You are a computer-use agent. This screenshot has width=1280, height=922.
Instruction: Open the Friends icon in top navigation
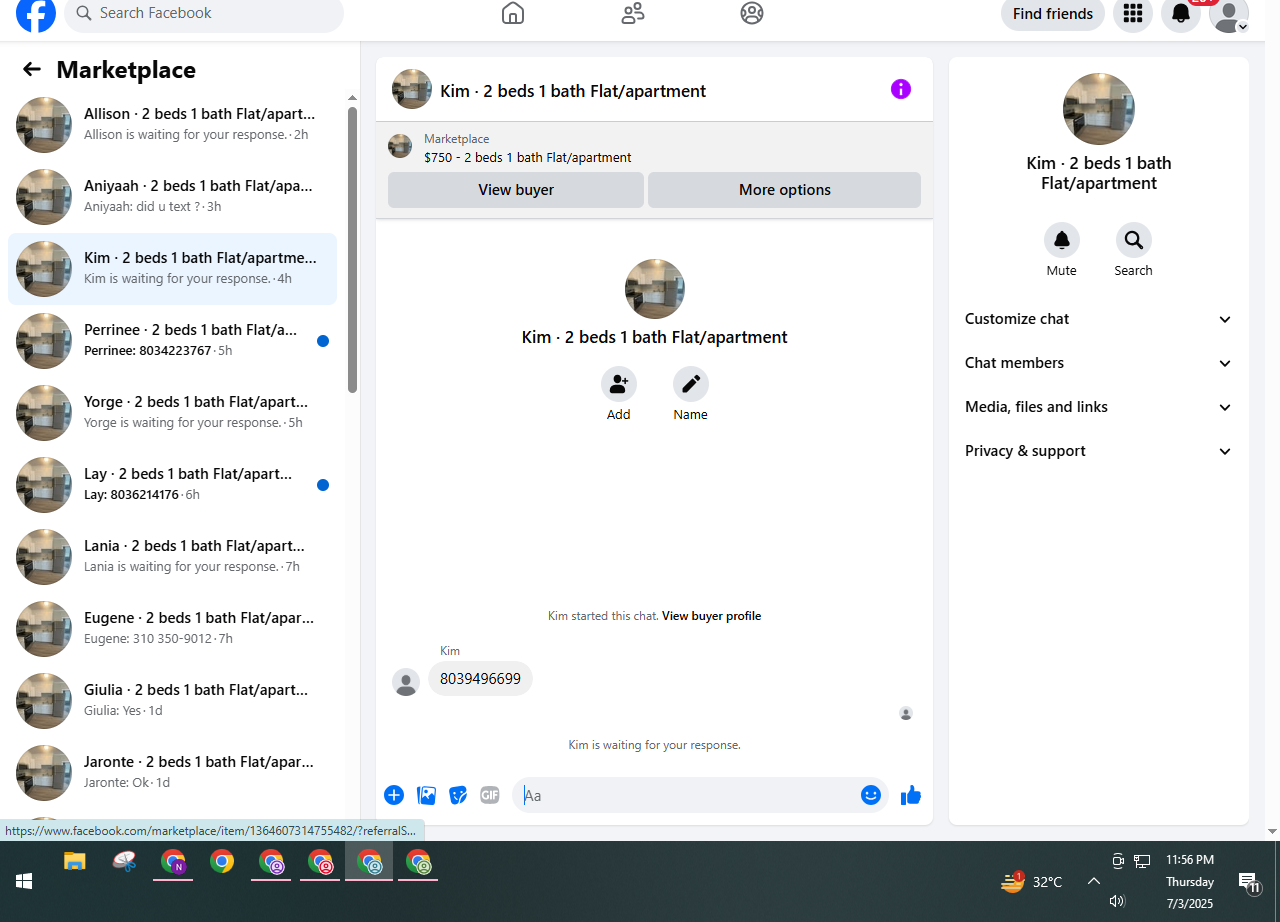[x=633, y=13]
